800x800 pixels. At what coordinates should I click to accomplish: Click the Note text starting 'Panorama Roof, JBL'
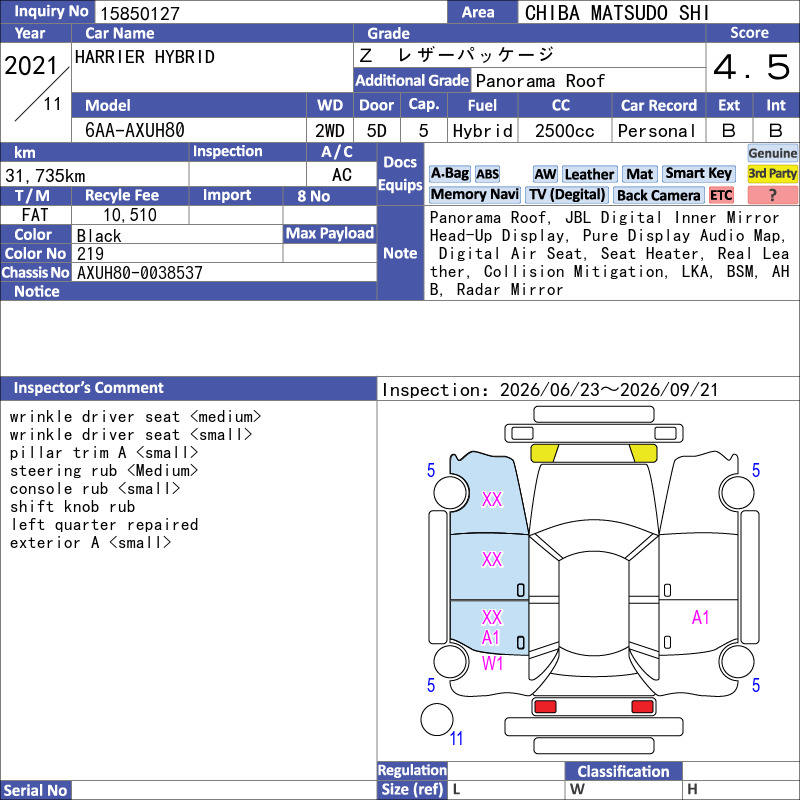coord(610,254)
